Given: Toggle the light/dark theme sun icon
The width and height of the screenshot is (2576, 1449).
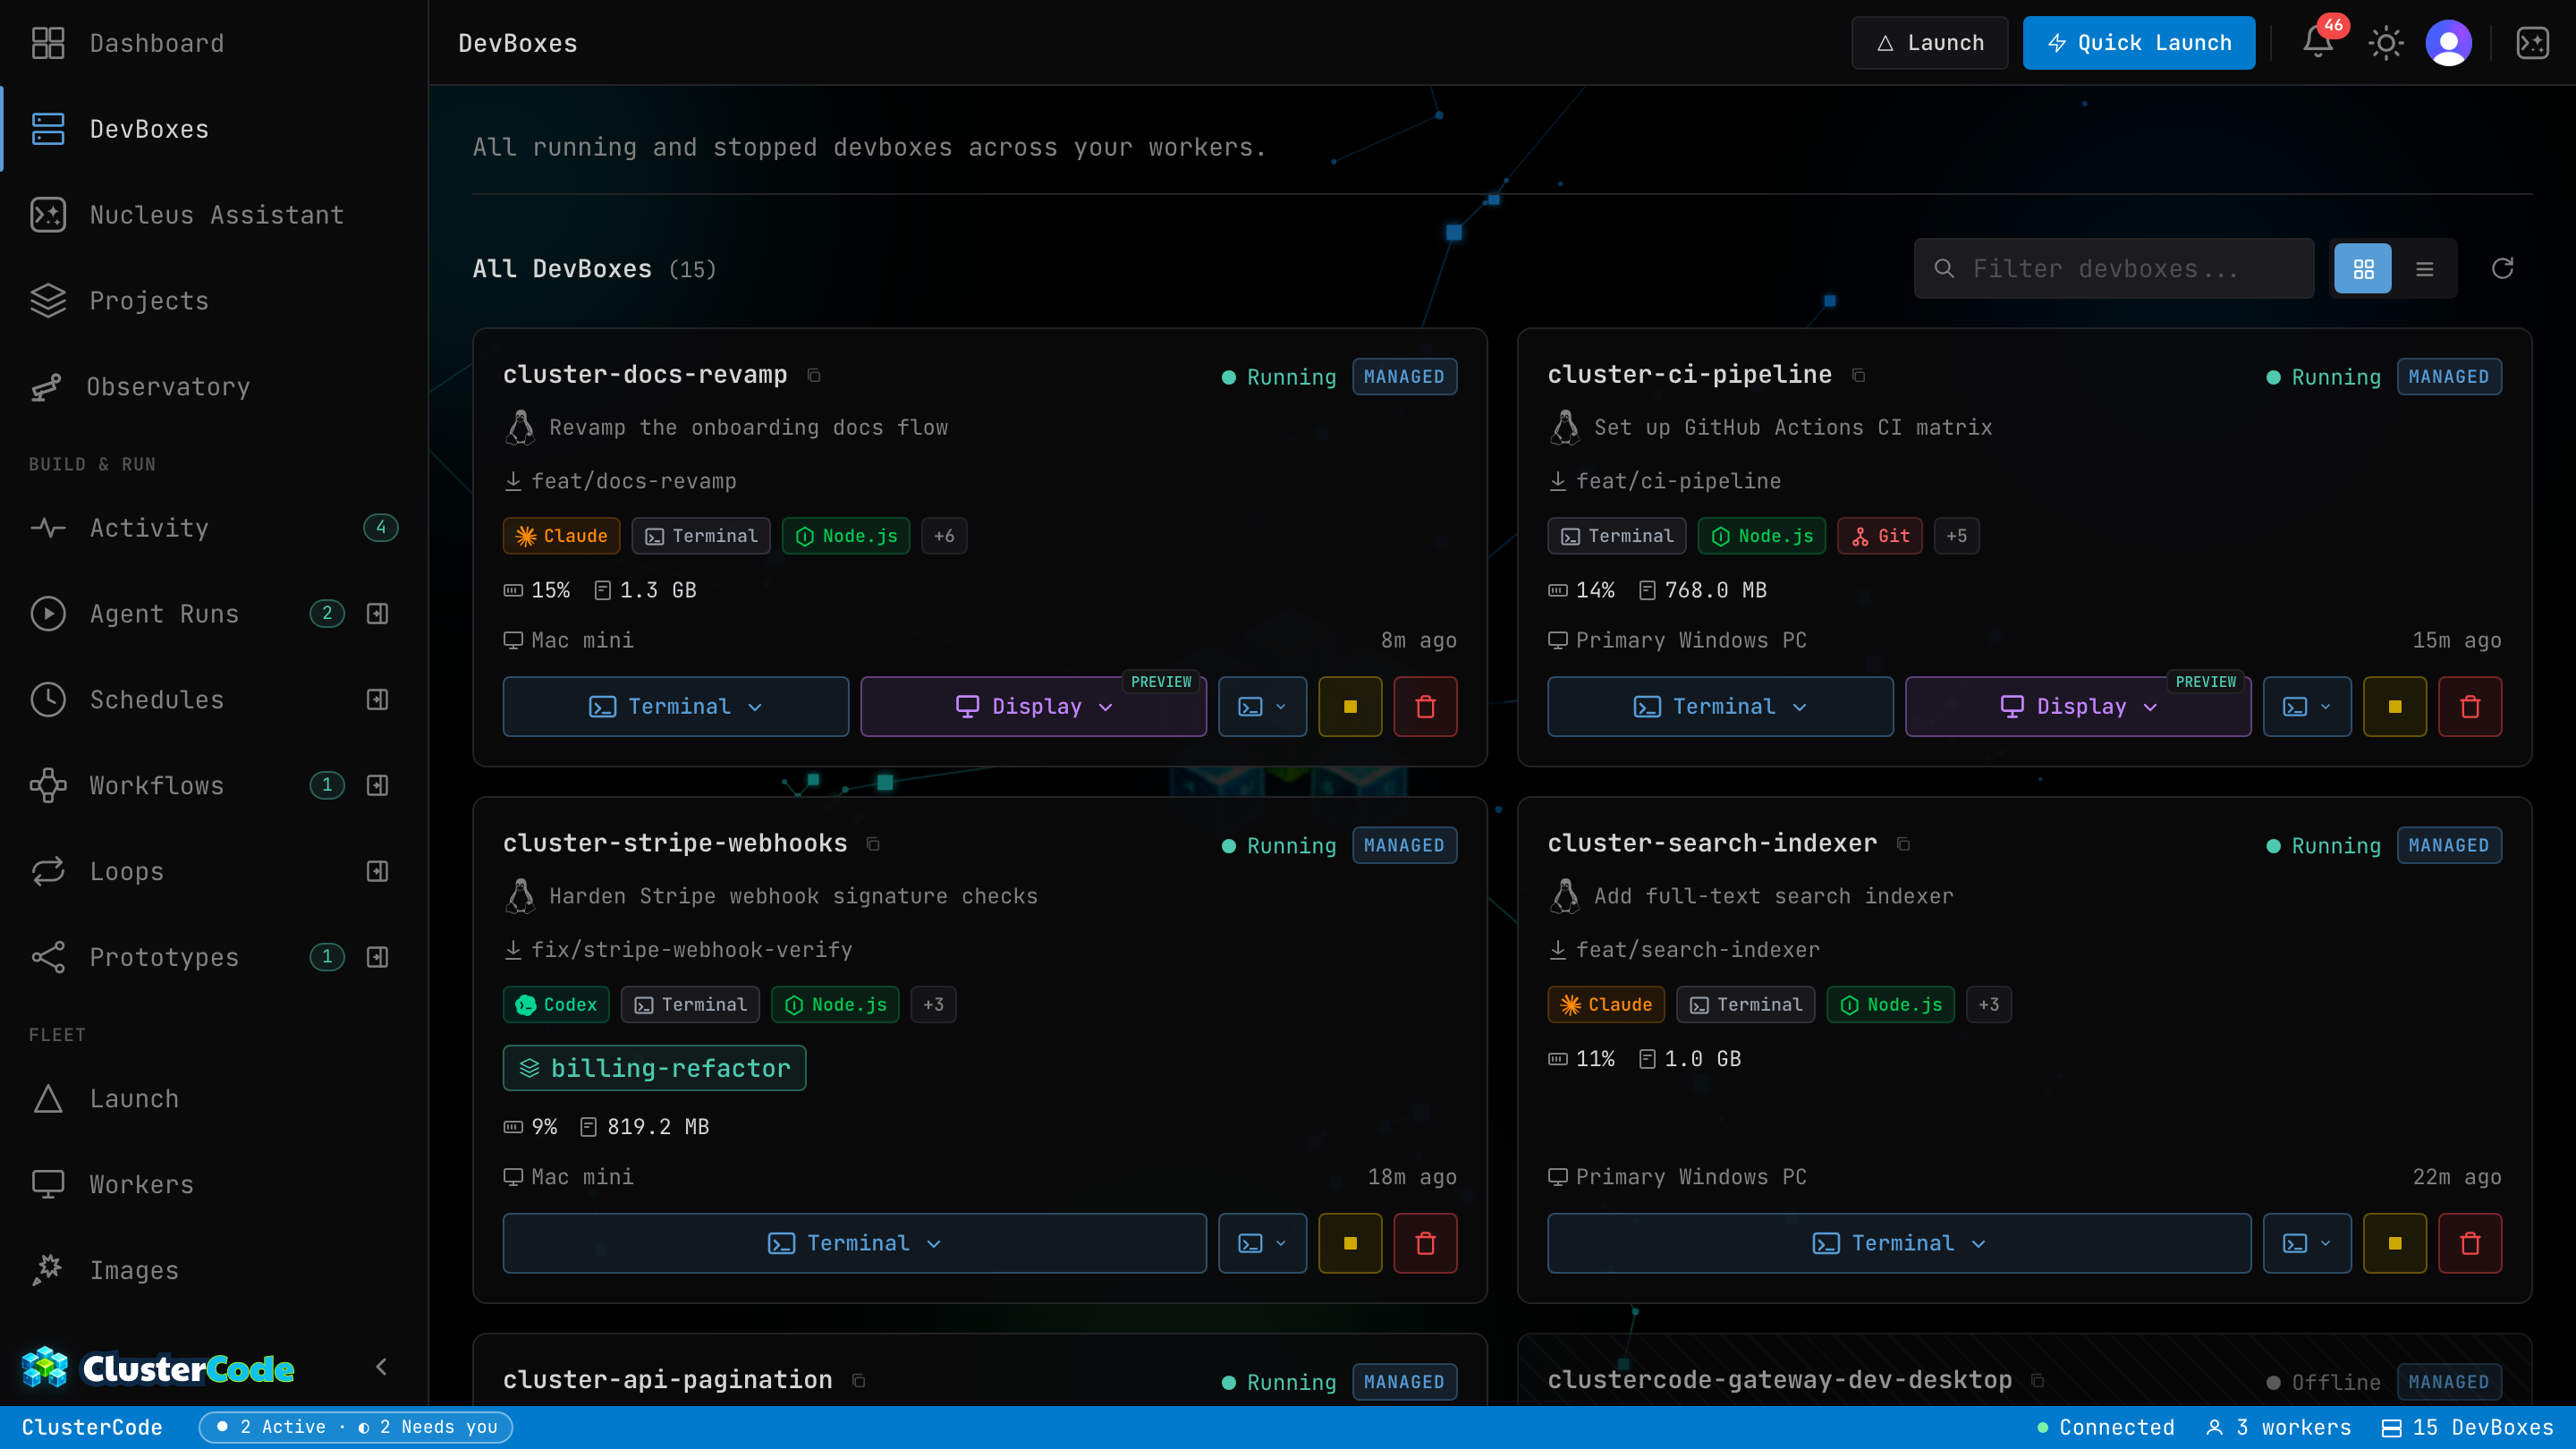Looking at the screenshot, I should 2386,43.
